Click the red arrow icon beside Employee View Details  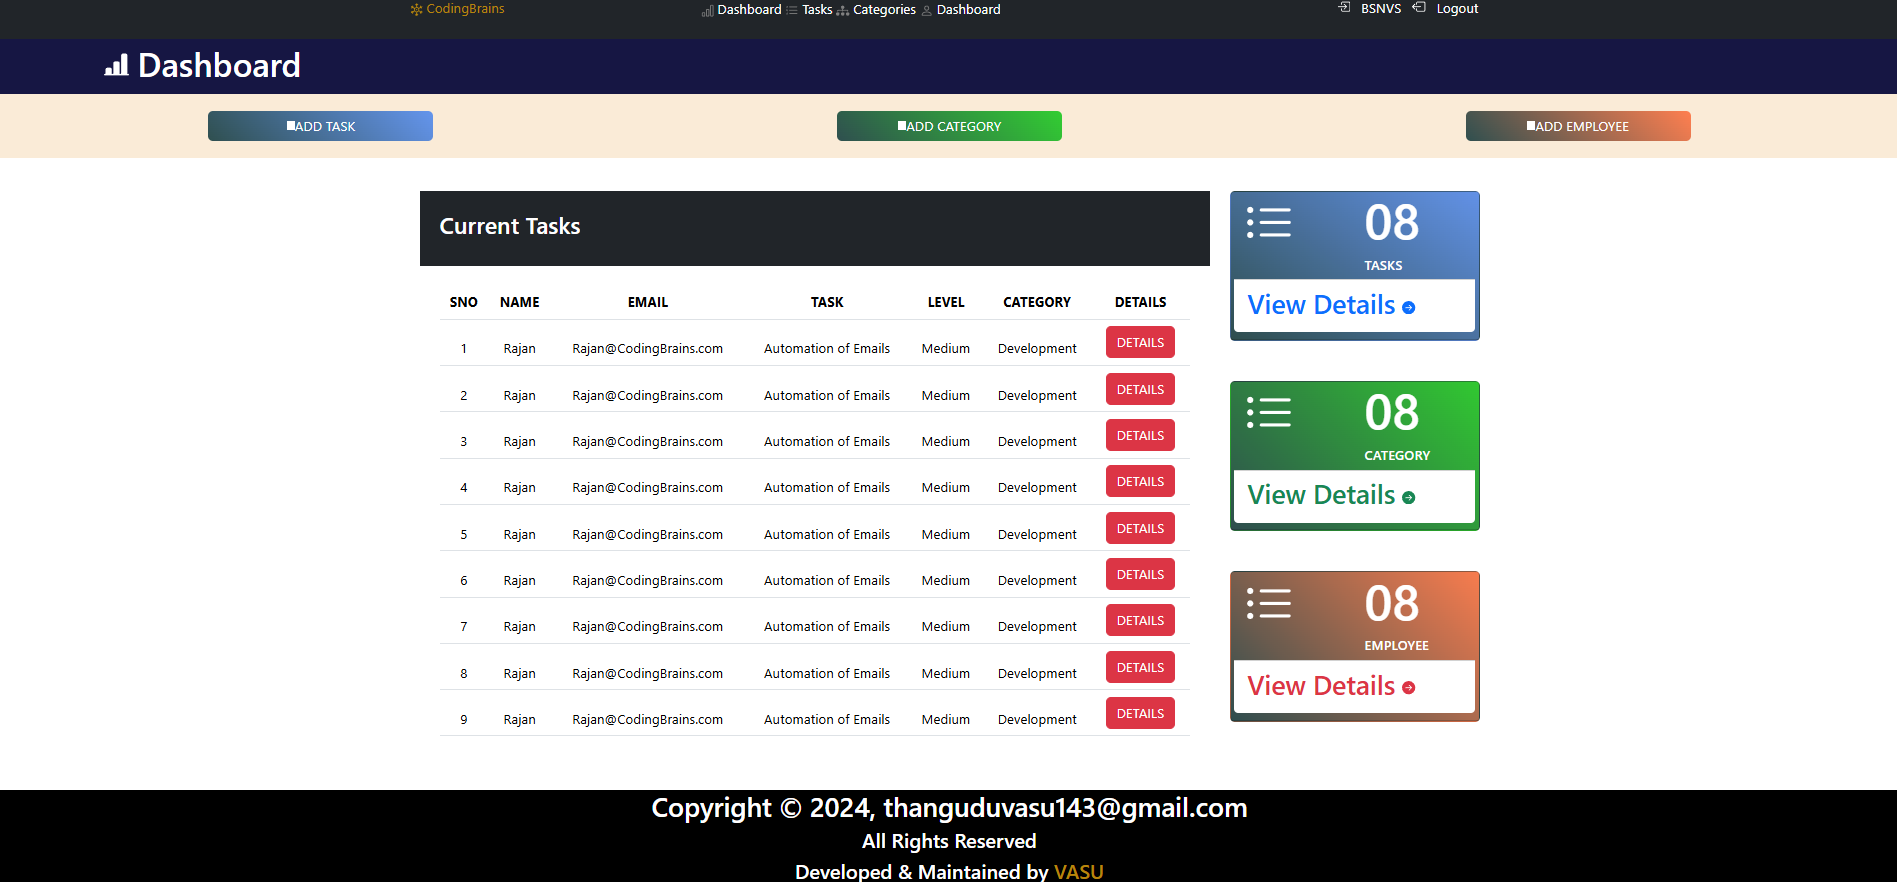tap(1408, 688)
